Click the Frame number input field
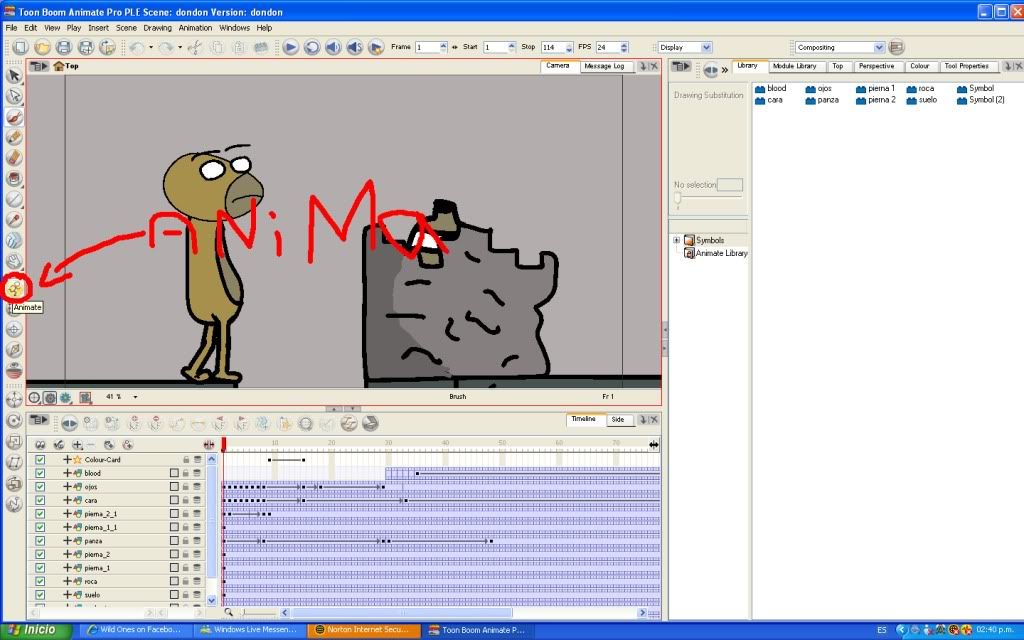1024x640 pixels. pos(428,47)
